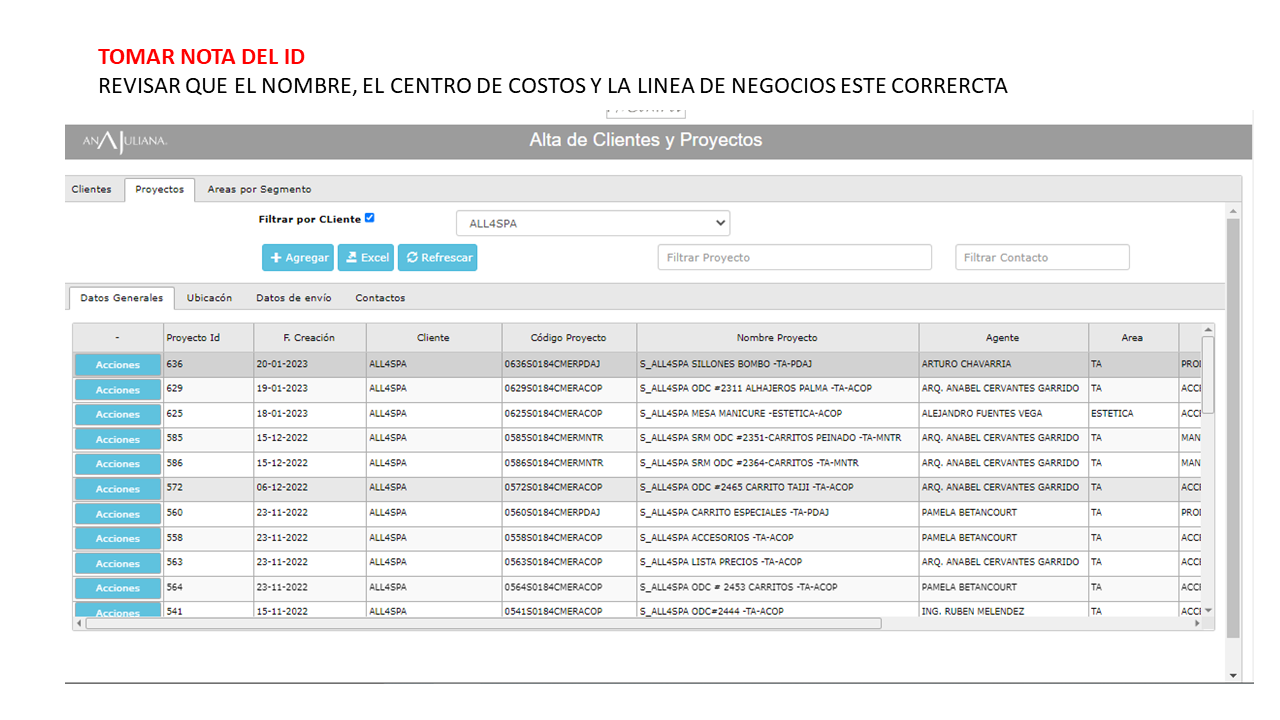Export the list with Excel button
Screen dimensions: 1280x720
[x=366, y=258]
